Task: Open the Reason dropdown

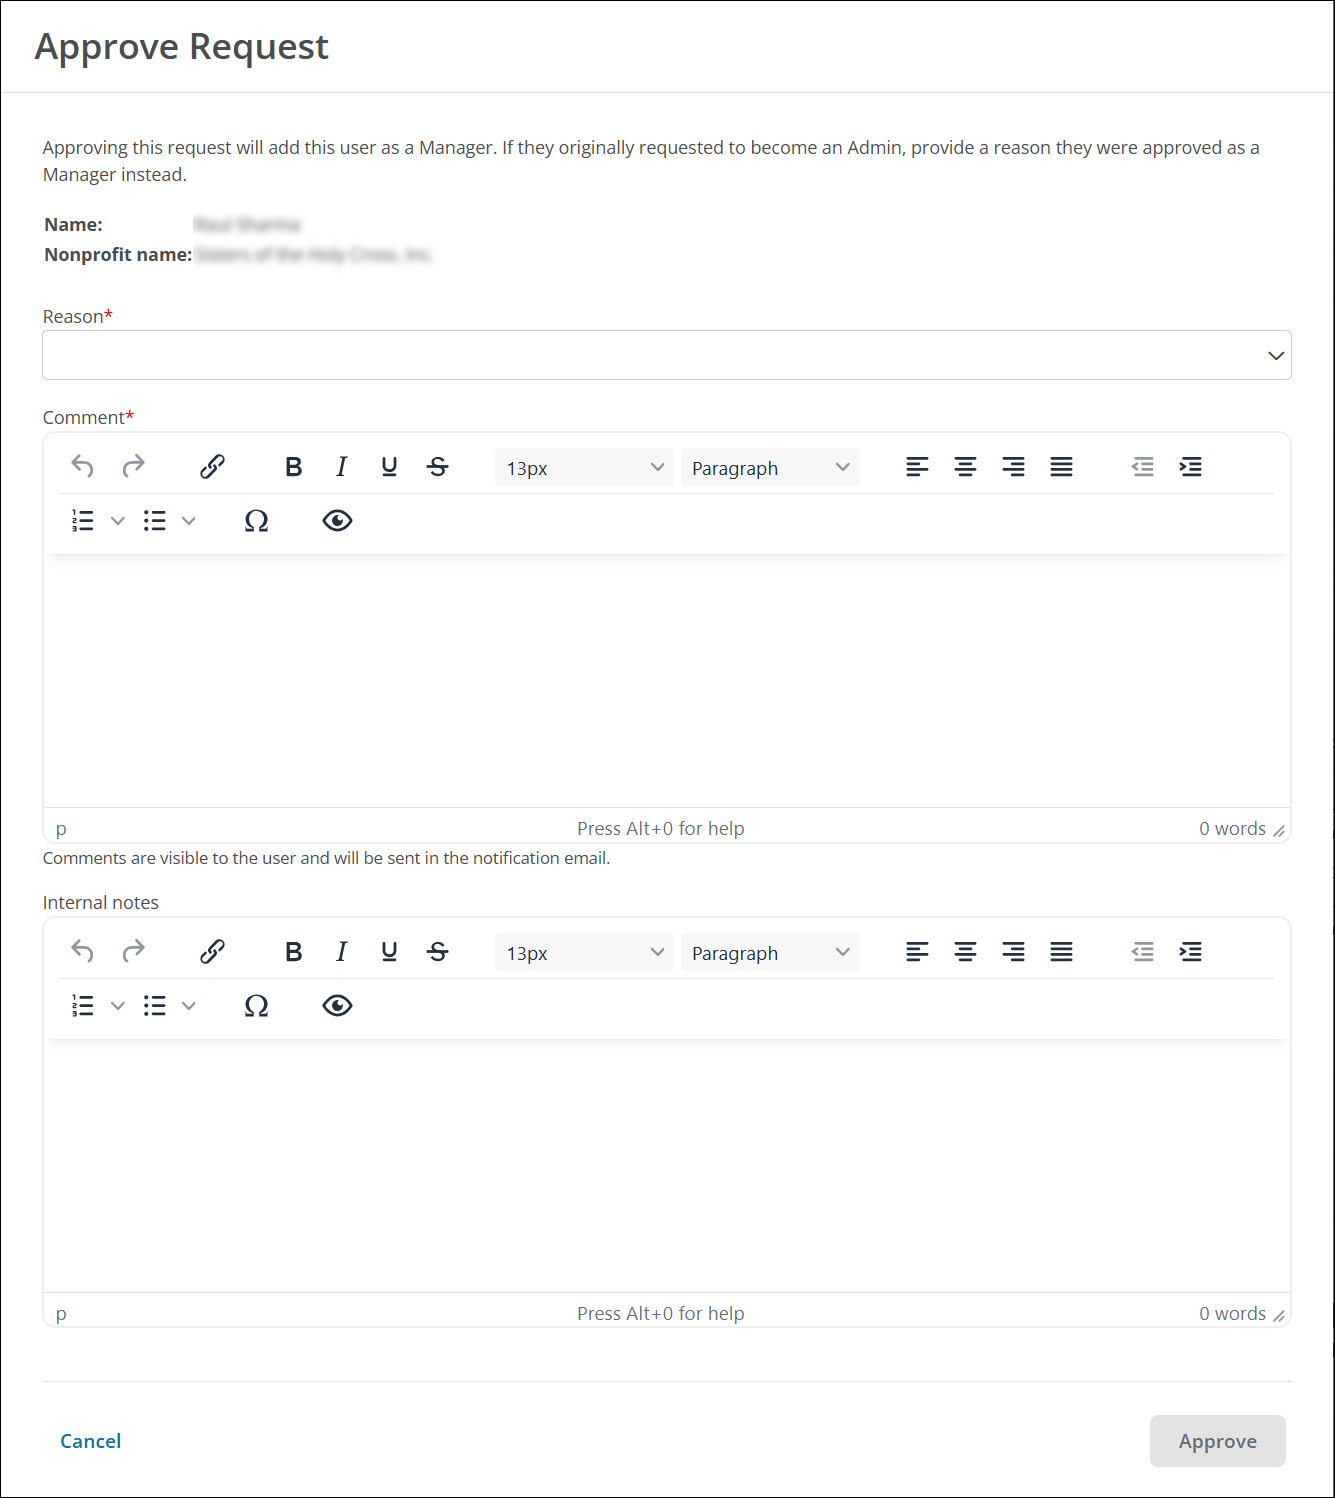Action: [666, 355]
